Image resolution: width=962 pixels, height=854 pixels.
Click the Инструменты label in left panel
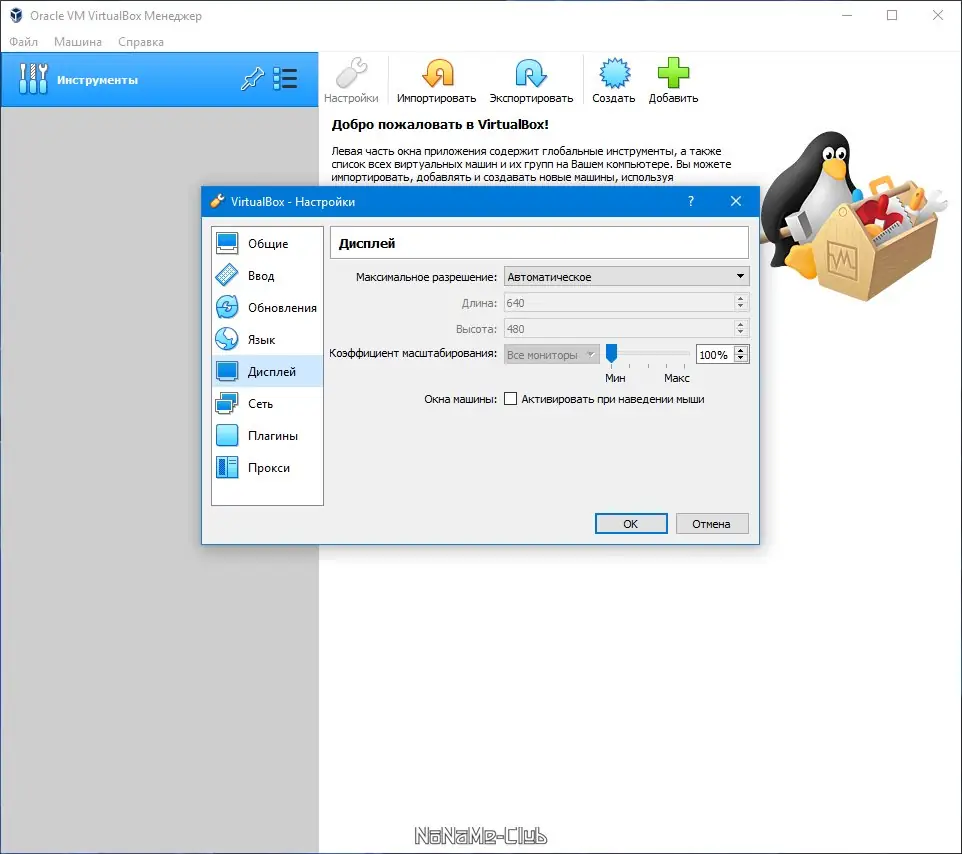point(98,80)
